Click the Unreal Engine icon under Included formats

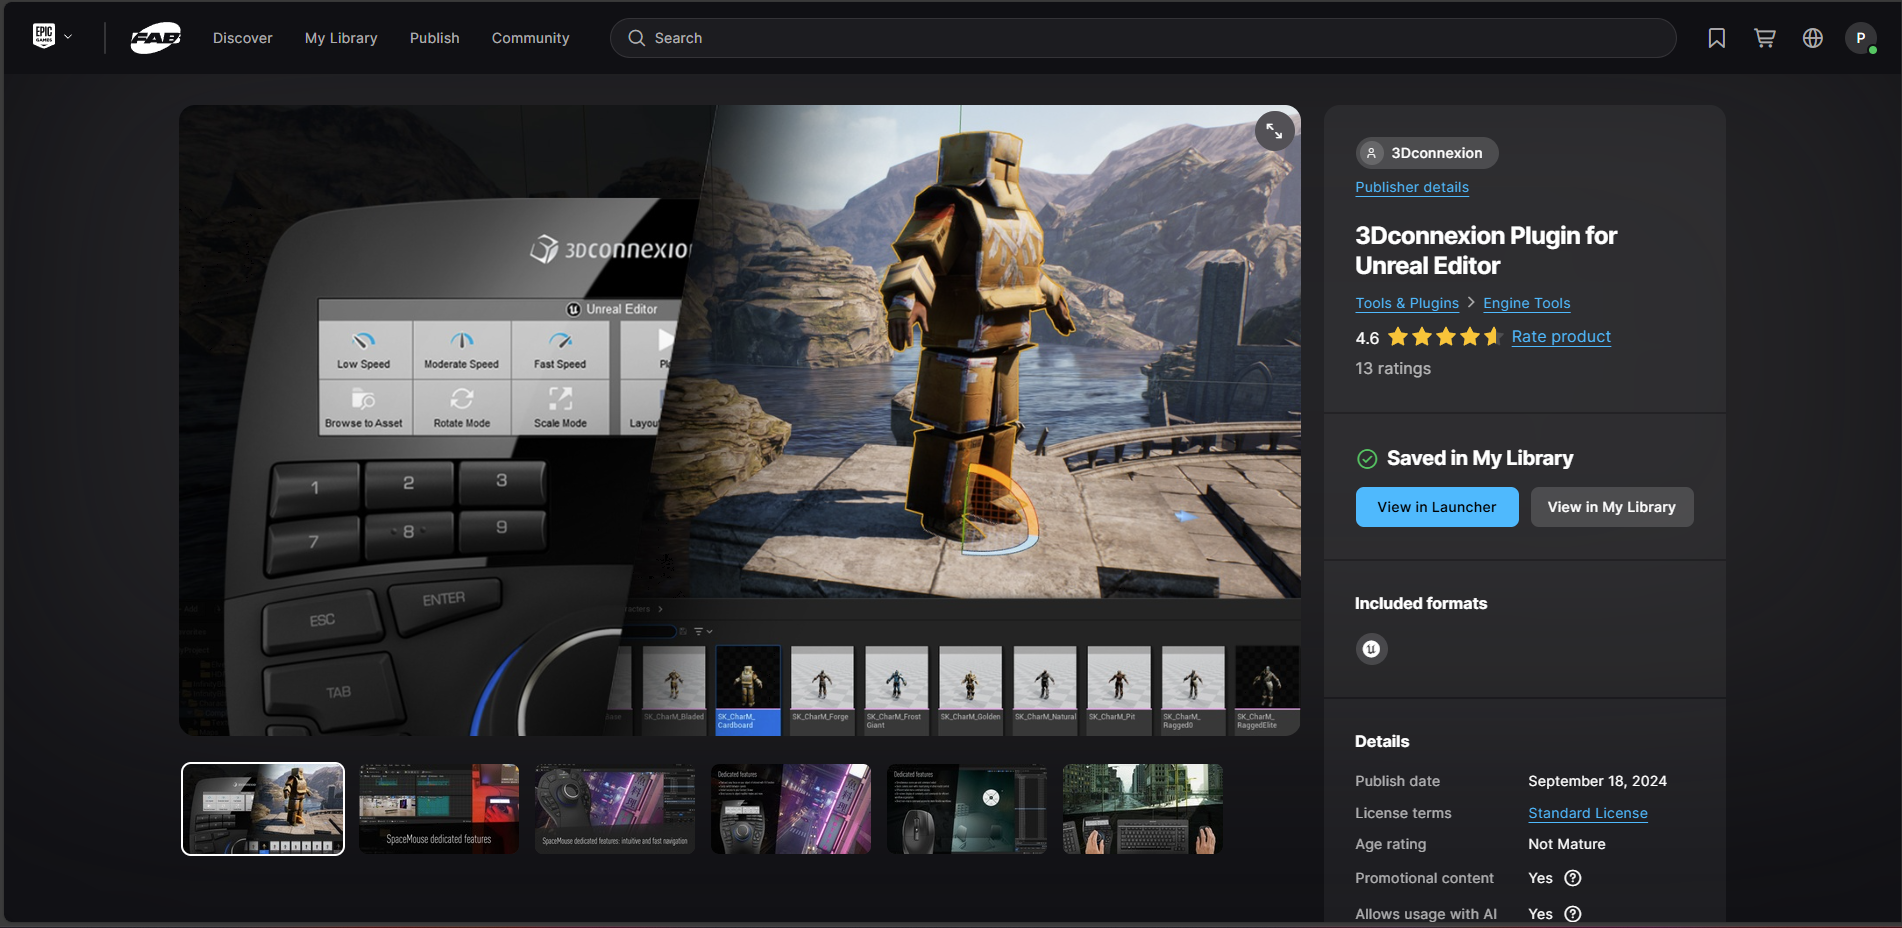[1371, 648]
